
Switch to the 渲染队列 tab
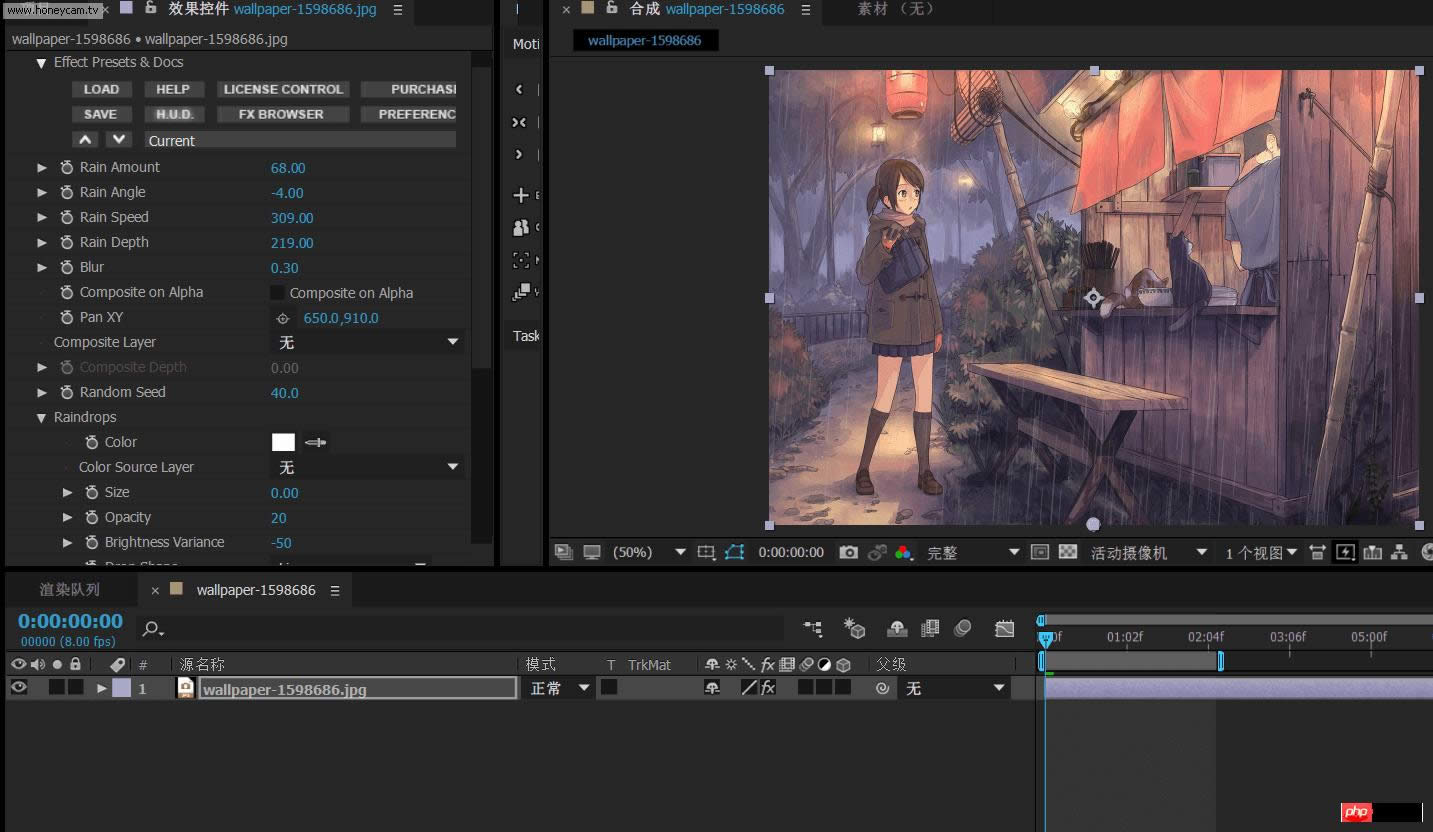[69, 590]
